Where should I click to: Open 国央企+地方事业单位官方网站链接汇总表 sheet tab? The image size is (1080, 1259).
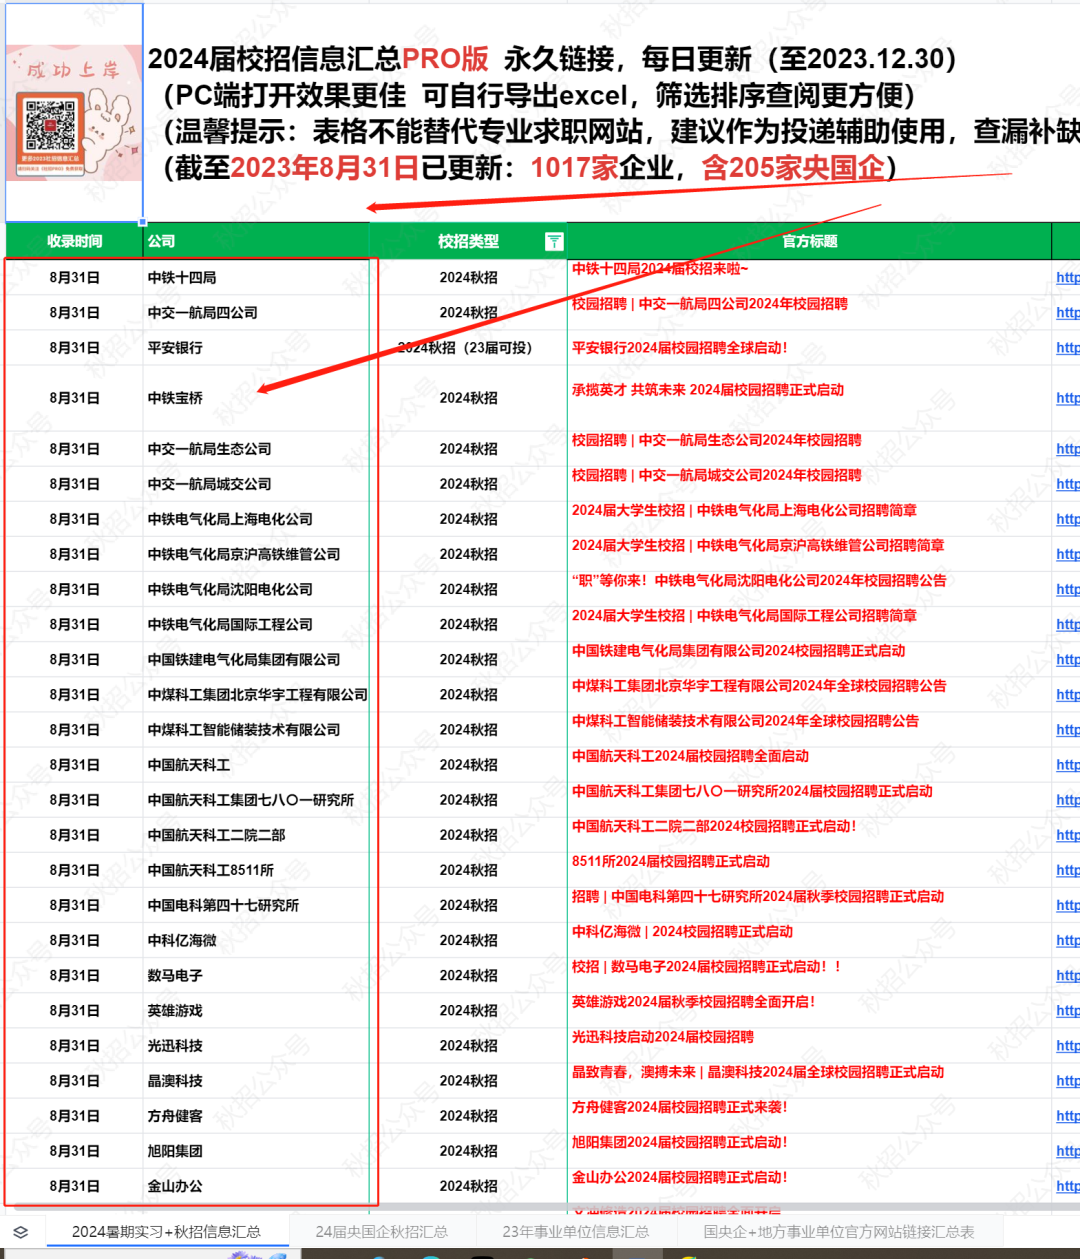click(x=838, y=1232)
